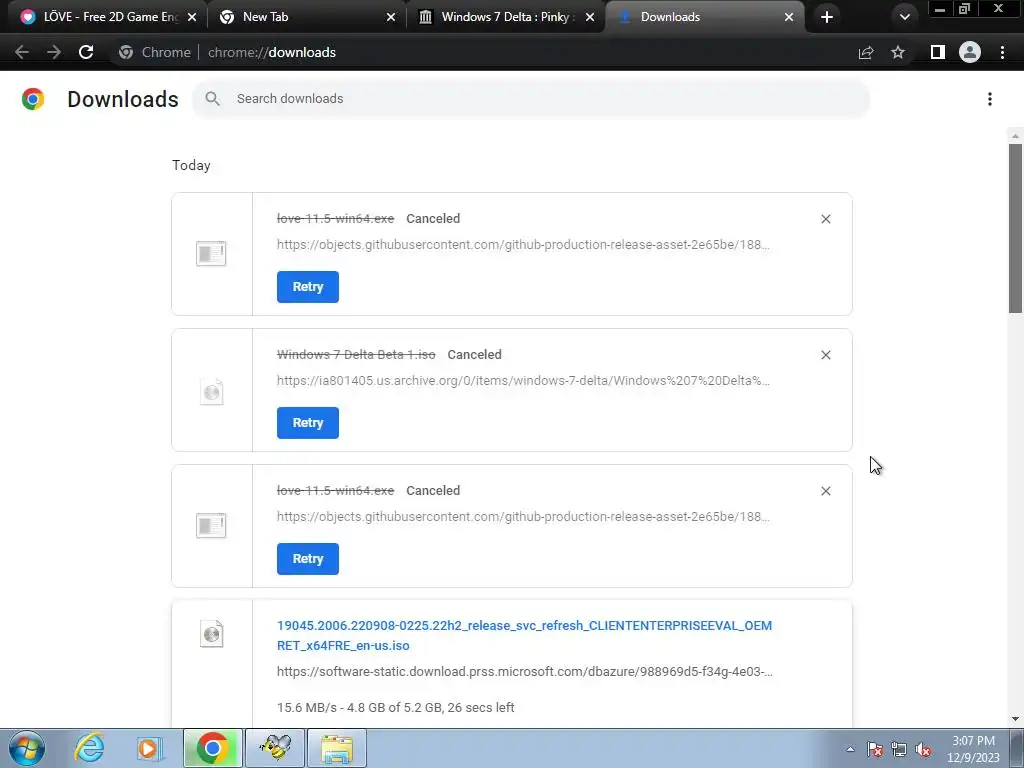
Task: Remove Windows 7 Delta Beta 1.iso from list
Action: click(825, 355)
